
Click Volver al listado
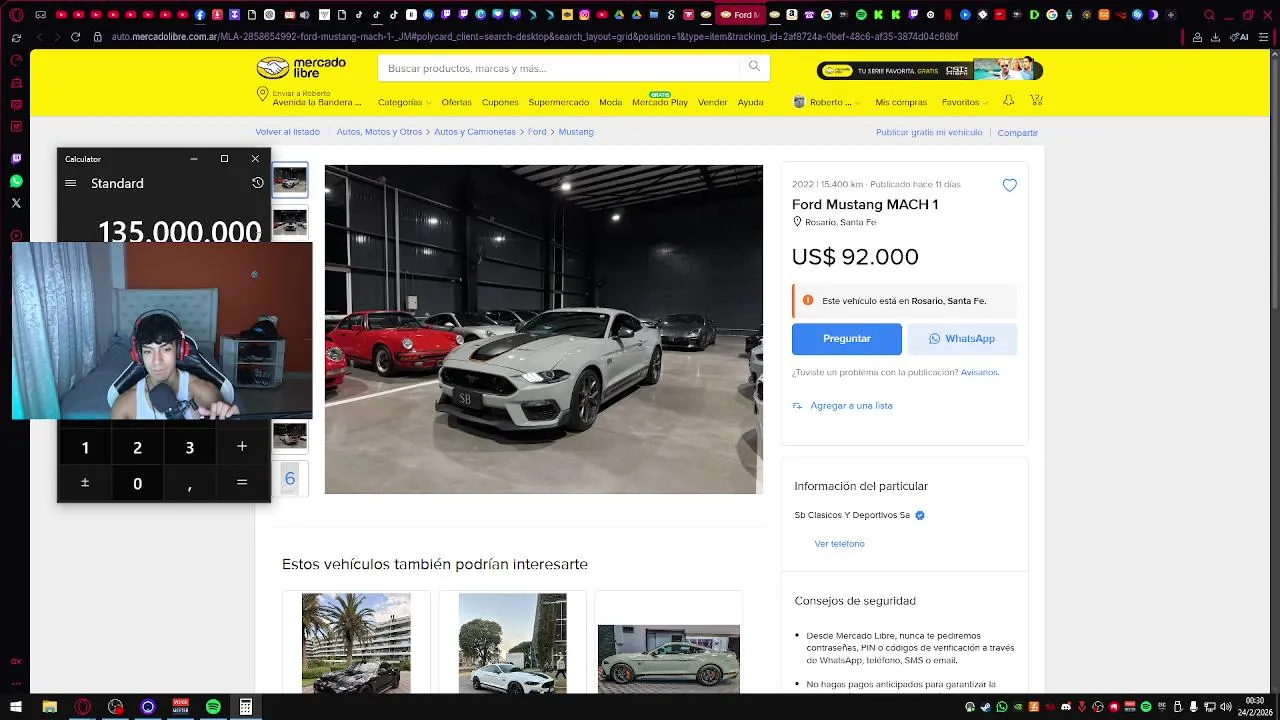[287, 132]
